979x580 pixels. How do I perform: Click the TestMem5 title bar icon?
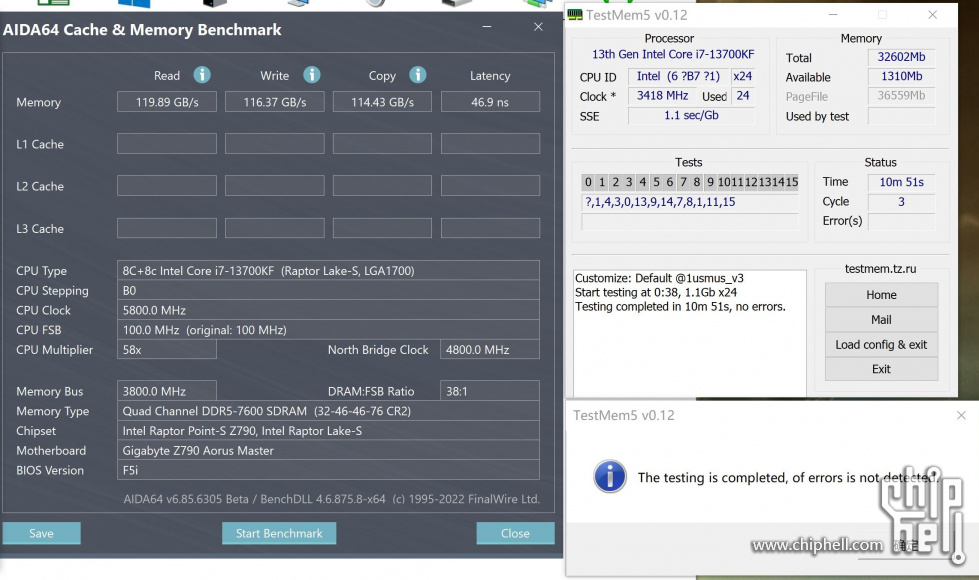coord(574,15)
